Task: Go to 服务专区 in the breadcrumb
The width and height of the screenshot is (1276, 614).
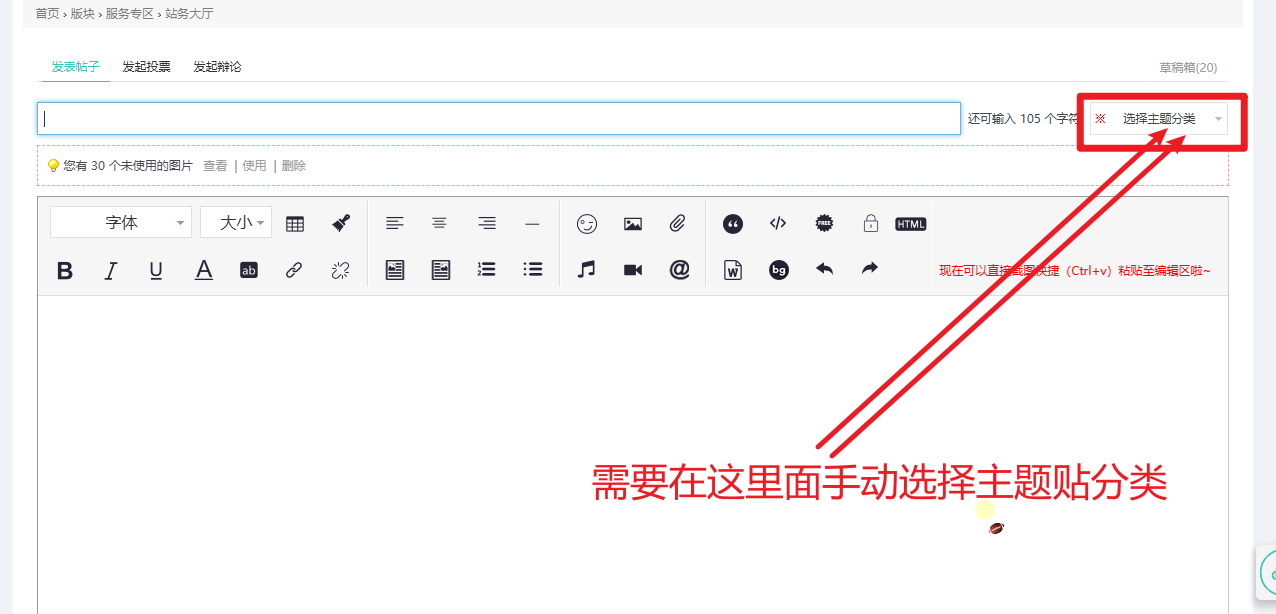Action: point(130,14)
